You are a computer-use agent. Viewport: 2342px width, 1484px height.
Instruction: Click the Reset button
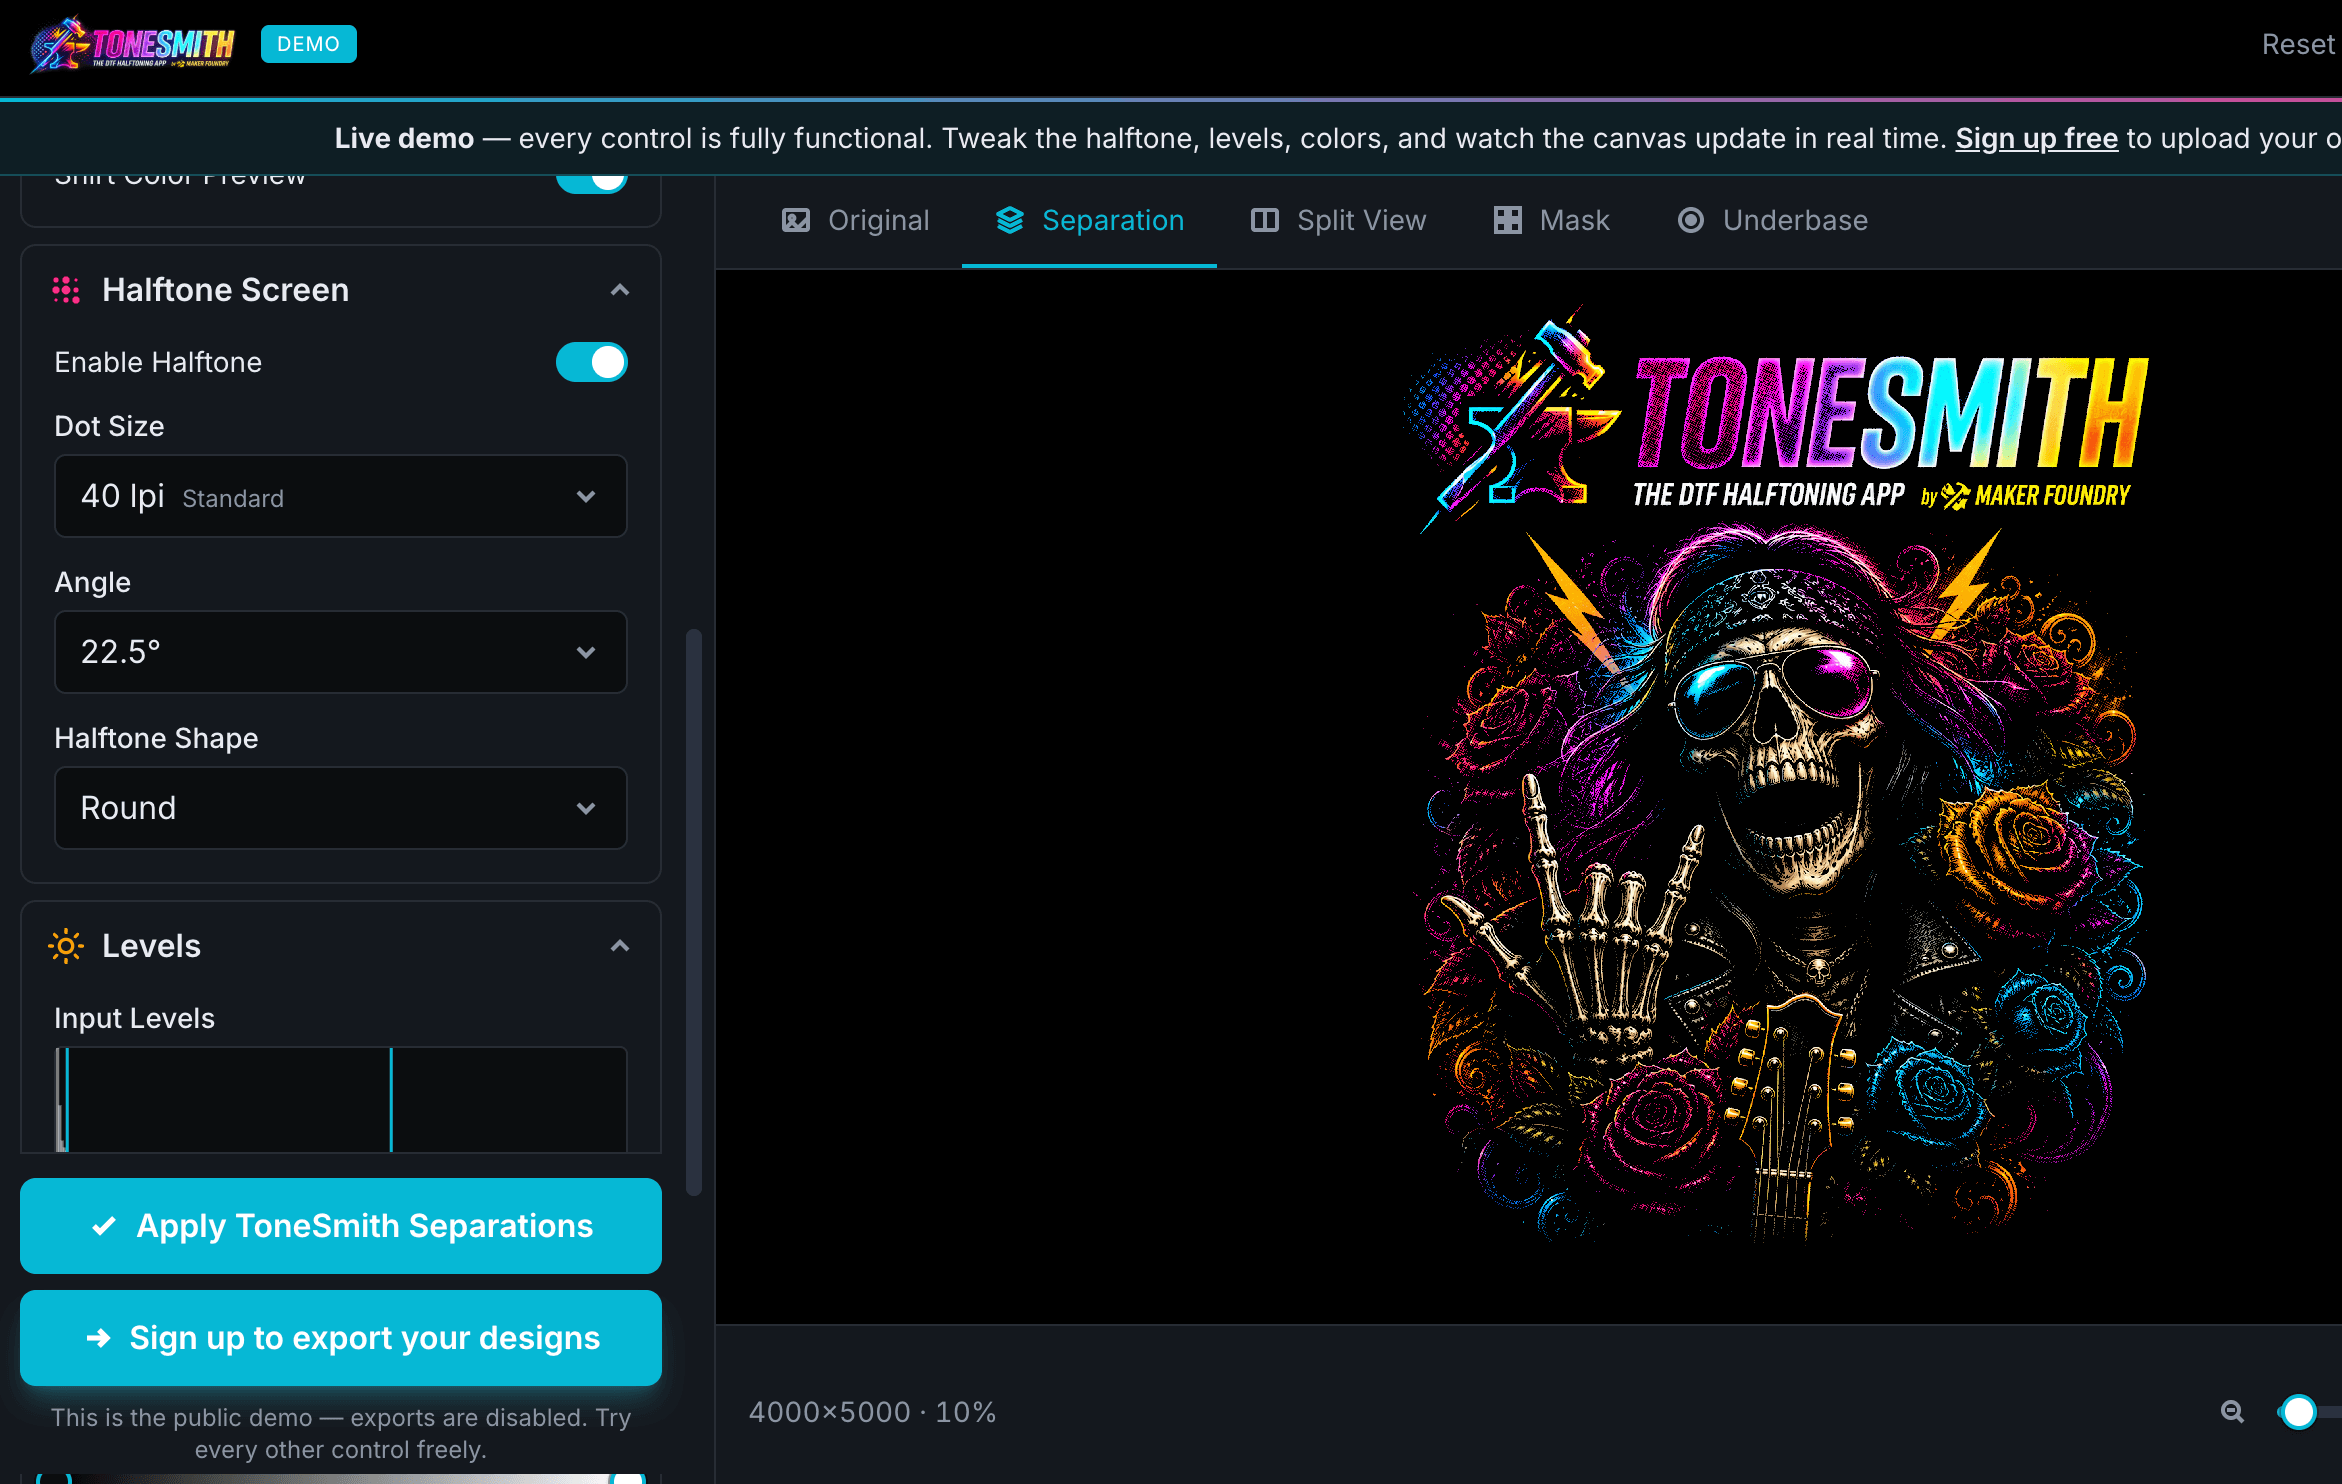click(2298, 44)
